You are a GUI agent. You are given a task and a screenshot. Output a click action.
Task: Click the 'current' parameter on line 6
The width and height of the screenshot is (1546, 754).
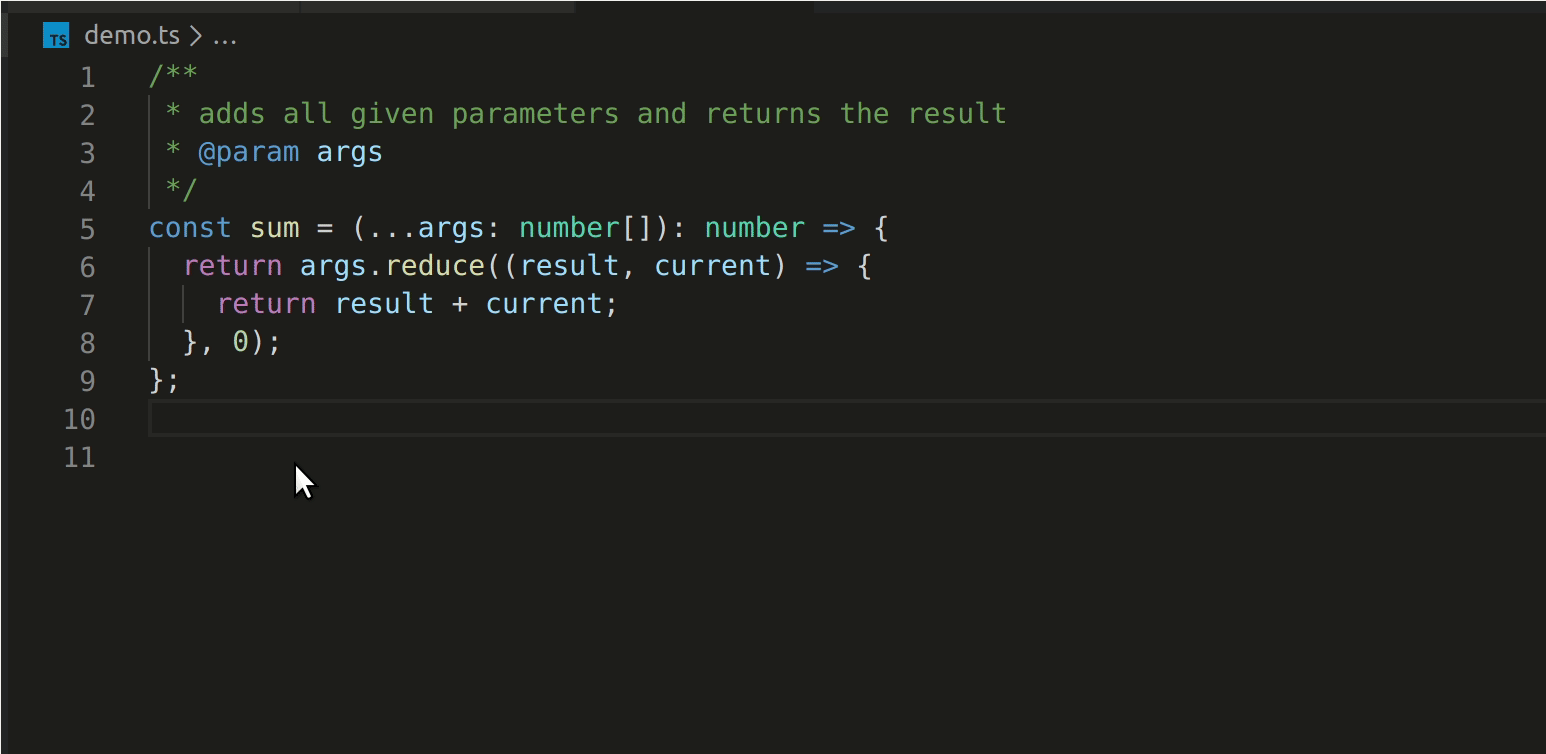click(713, 266)
